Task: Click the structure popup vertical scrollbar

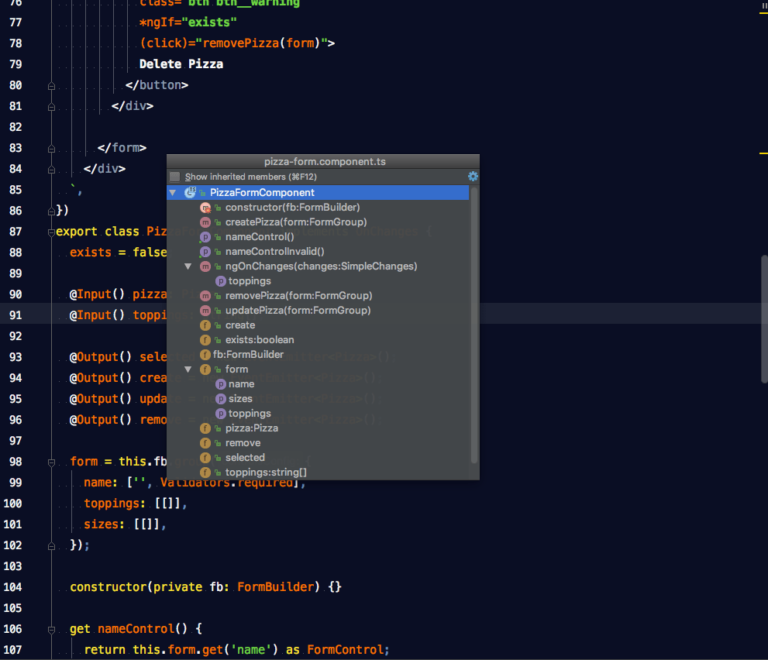Action: click(x=474, y=330)
